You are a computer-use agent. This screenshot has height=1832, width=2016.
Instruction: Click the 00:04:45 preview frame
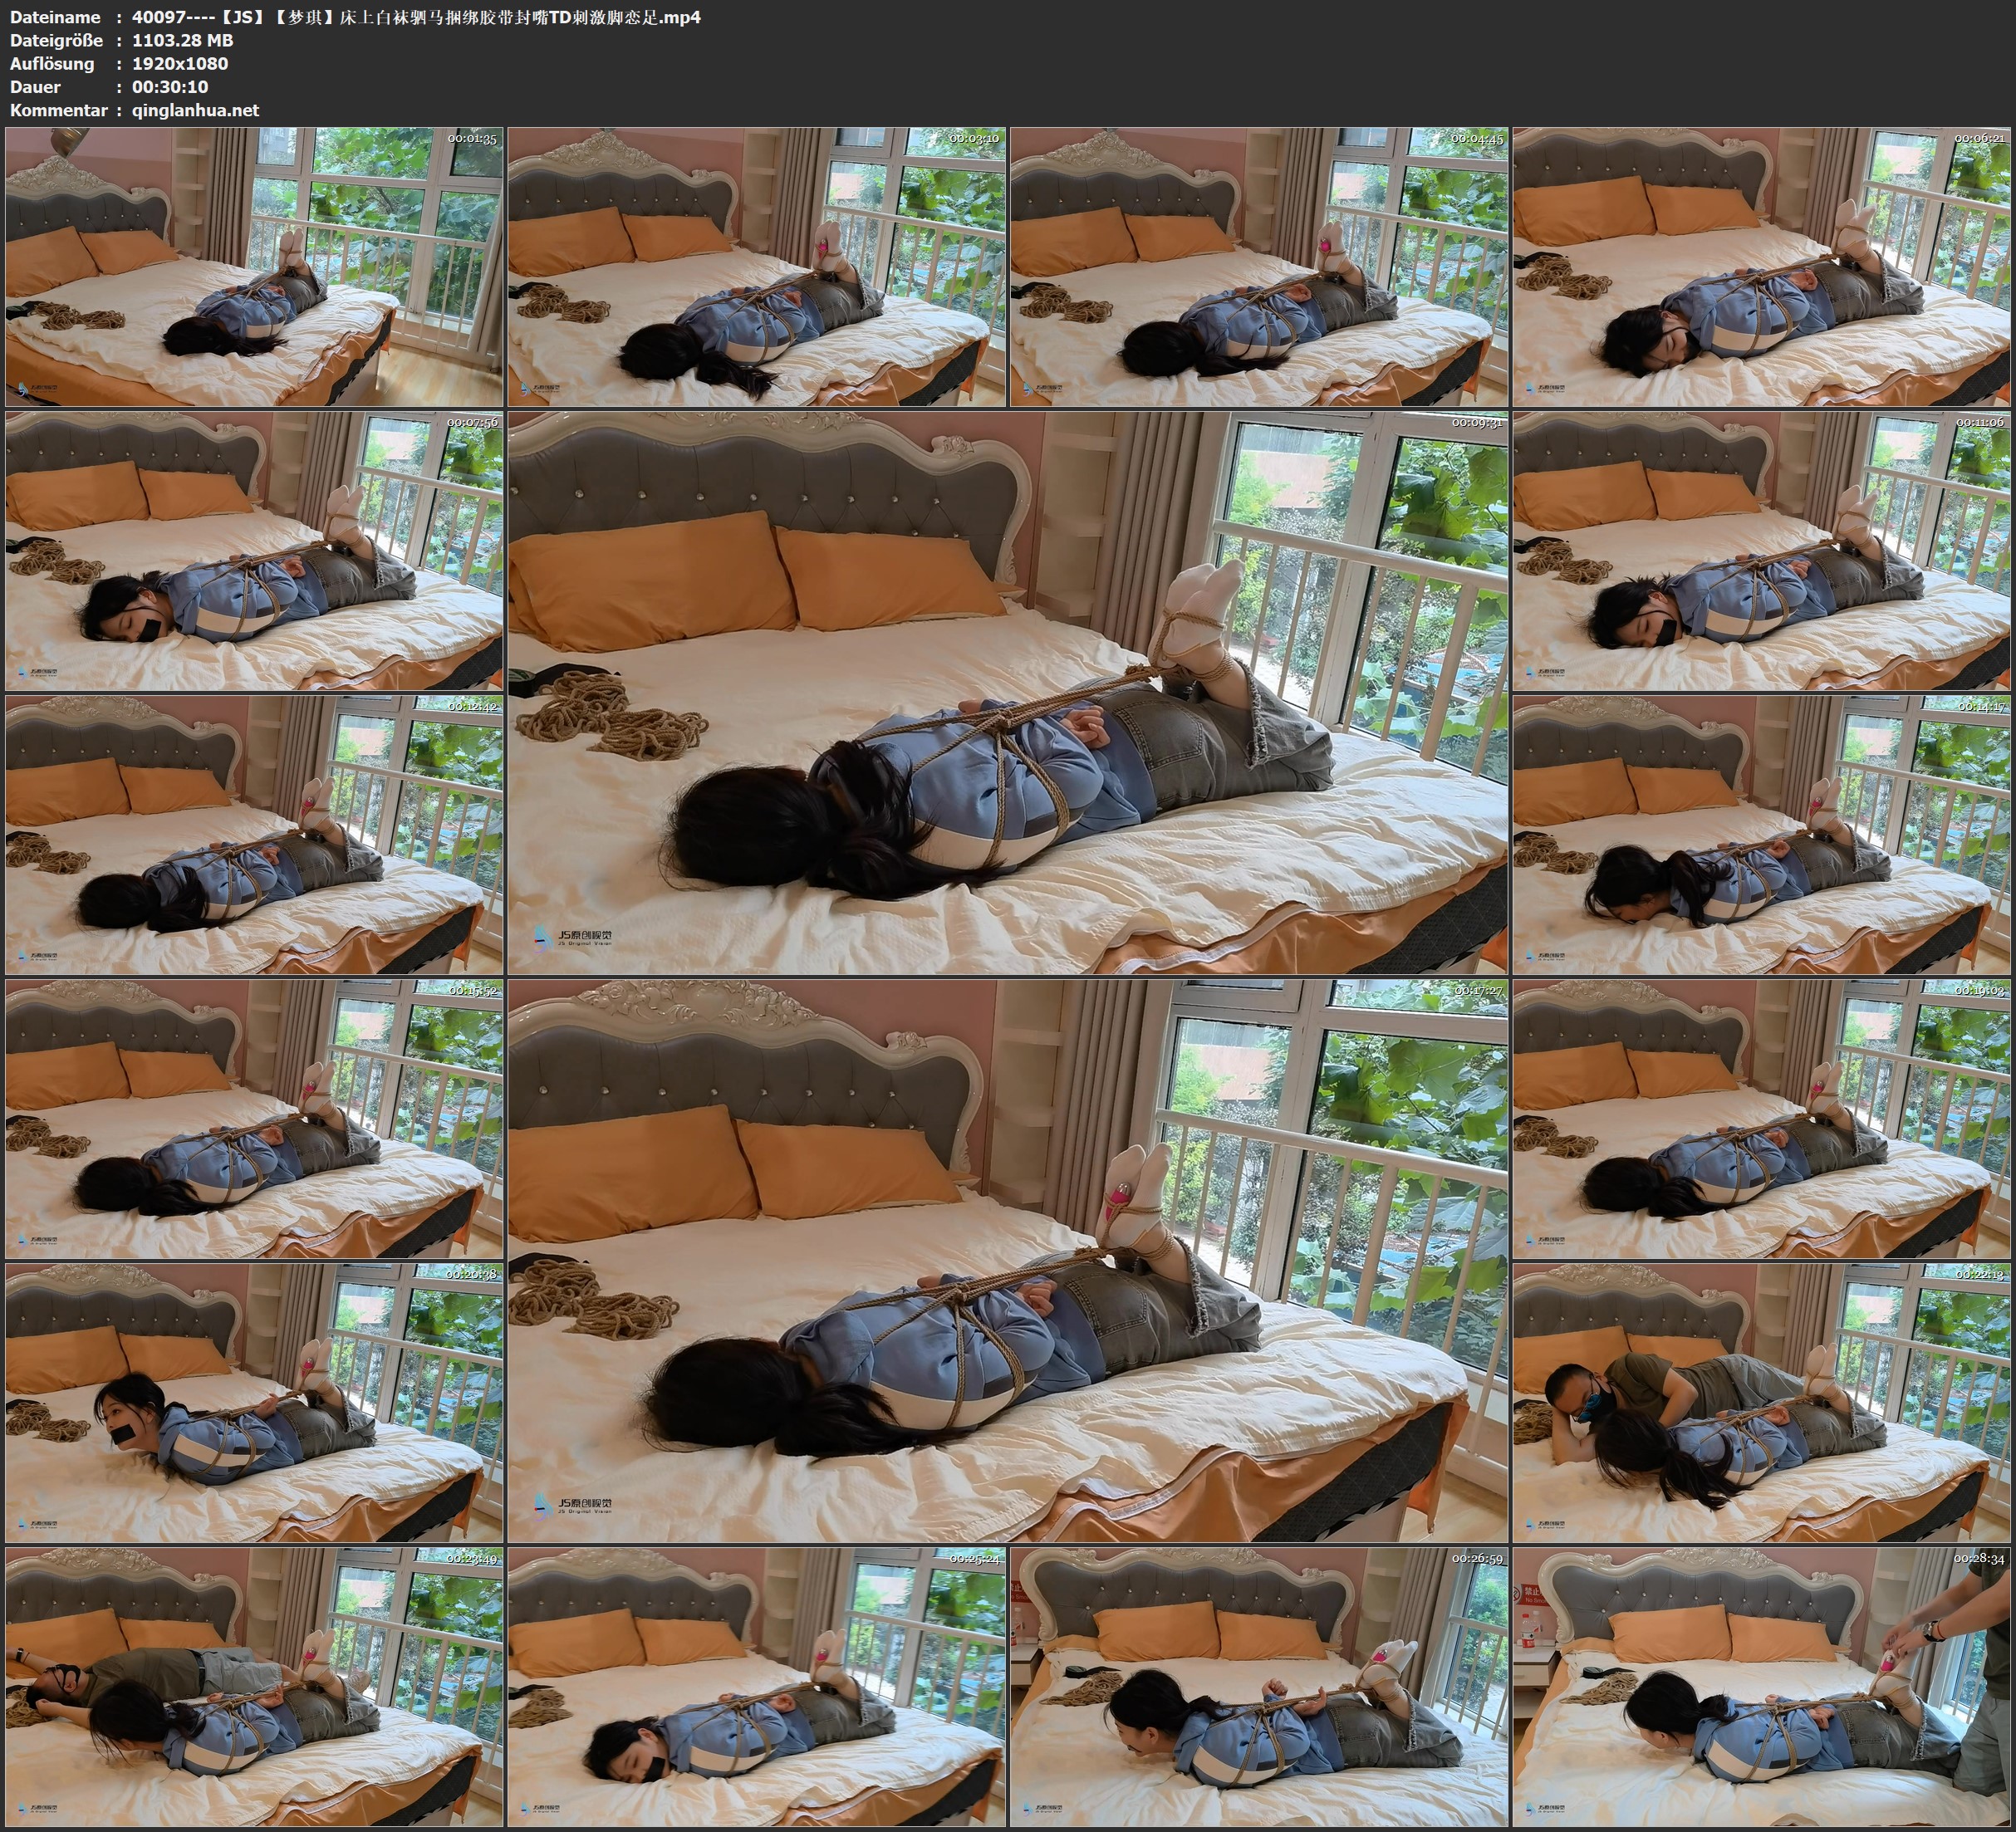pyautogui.click(x=1259, y=266)
